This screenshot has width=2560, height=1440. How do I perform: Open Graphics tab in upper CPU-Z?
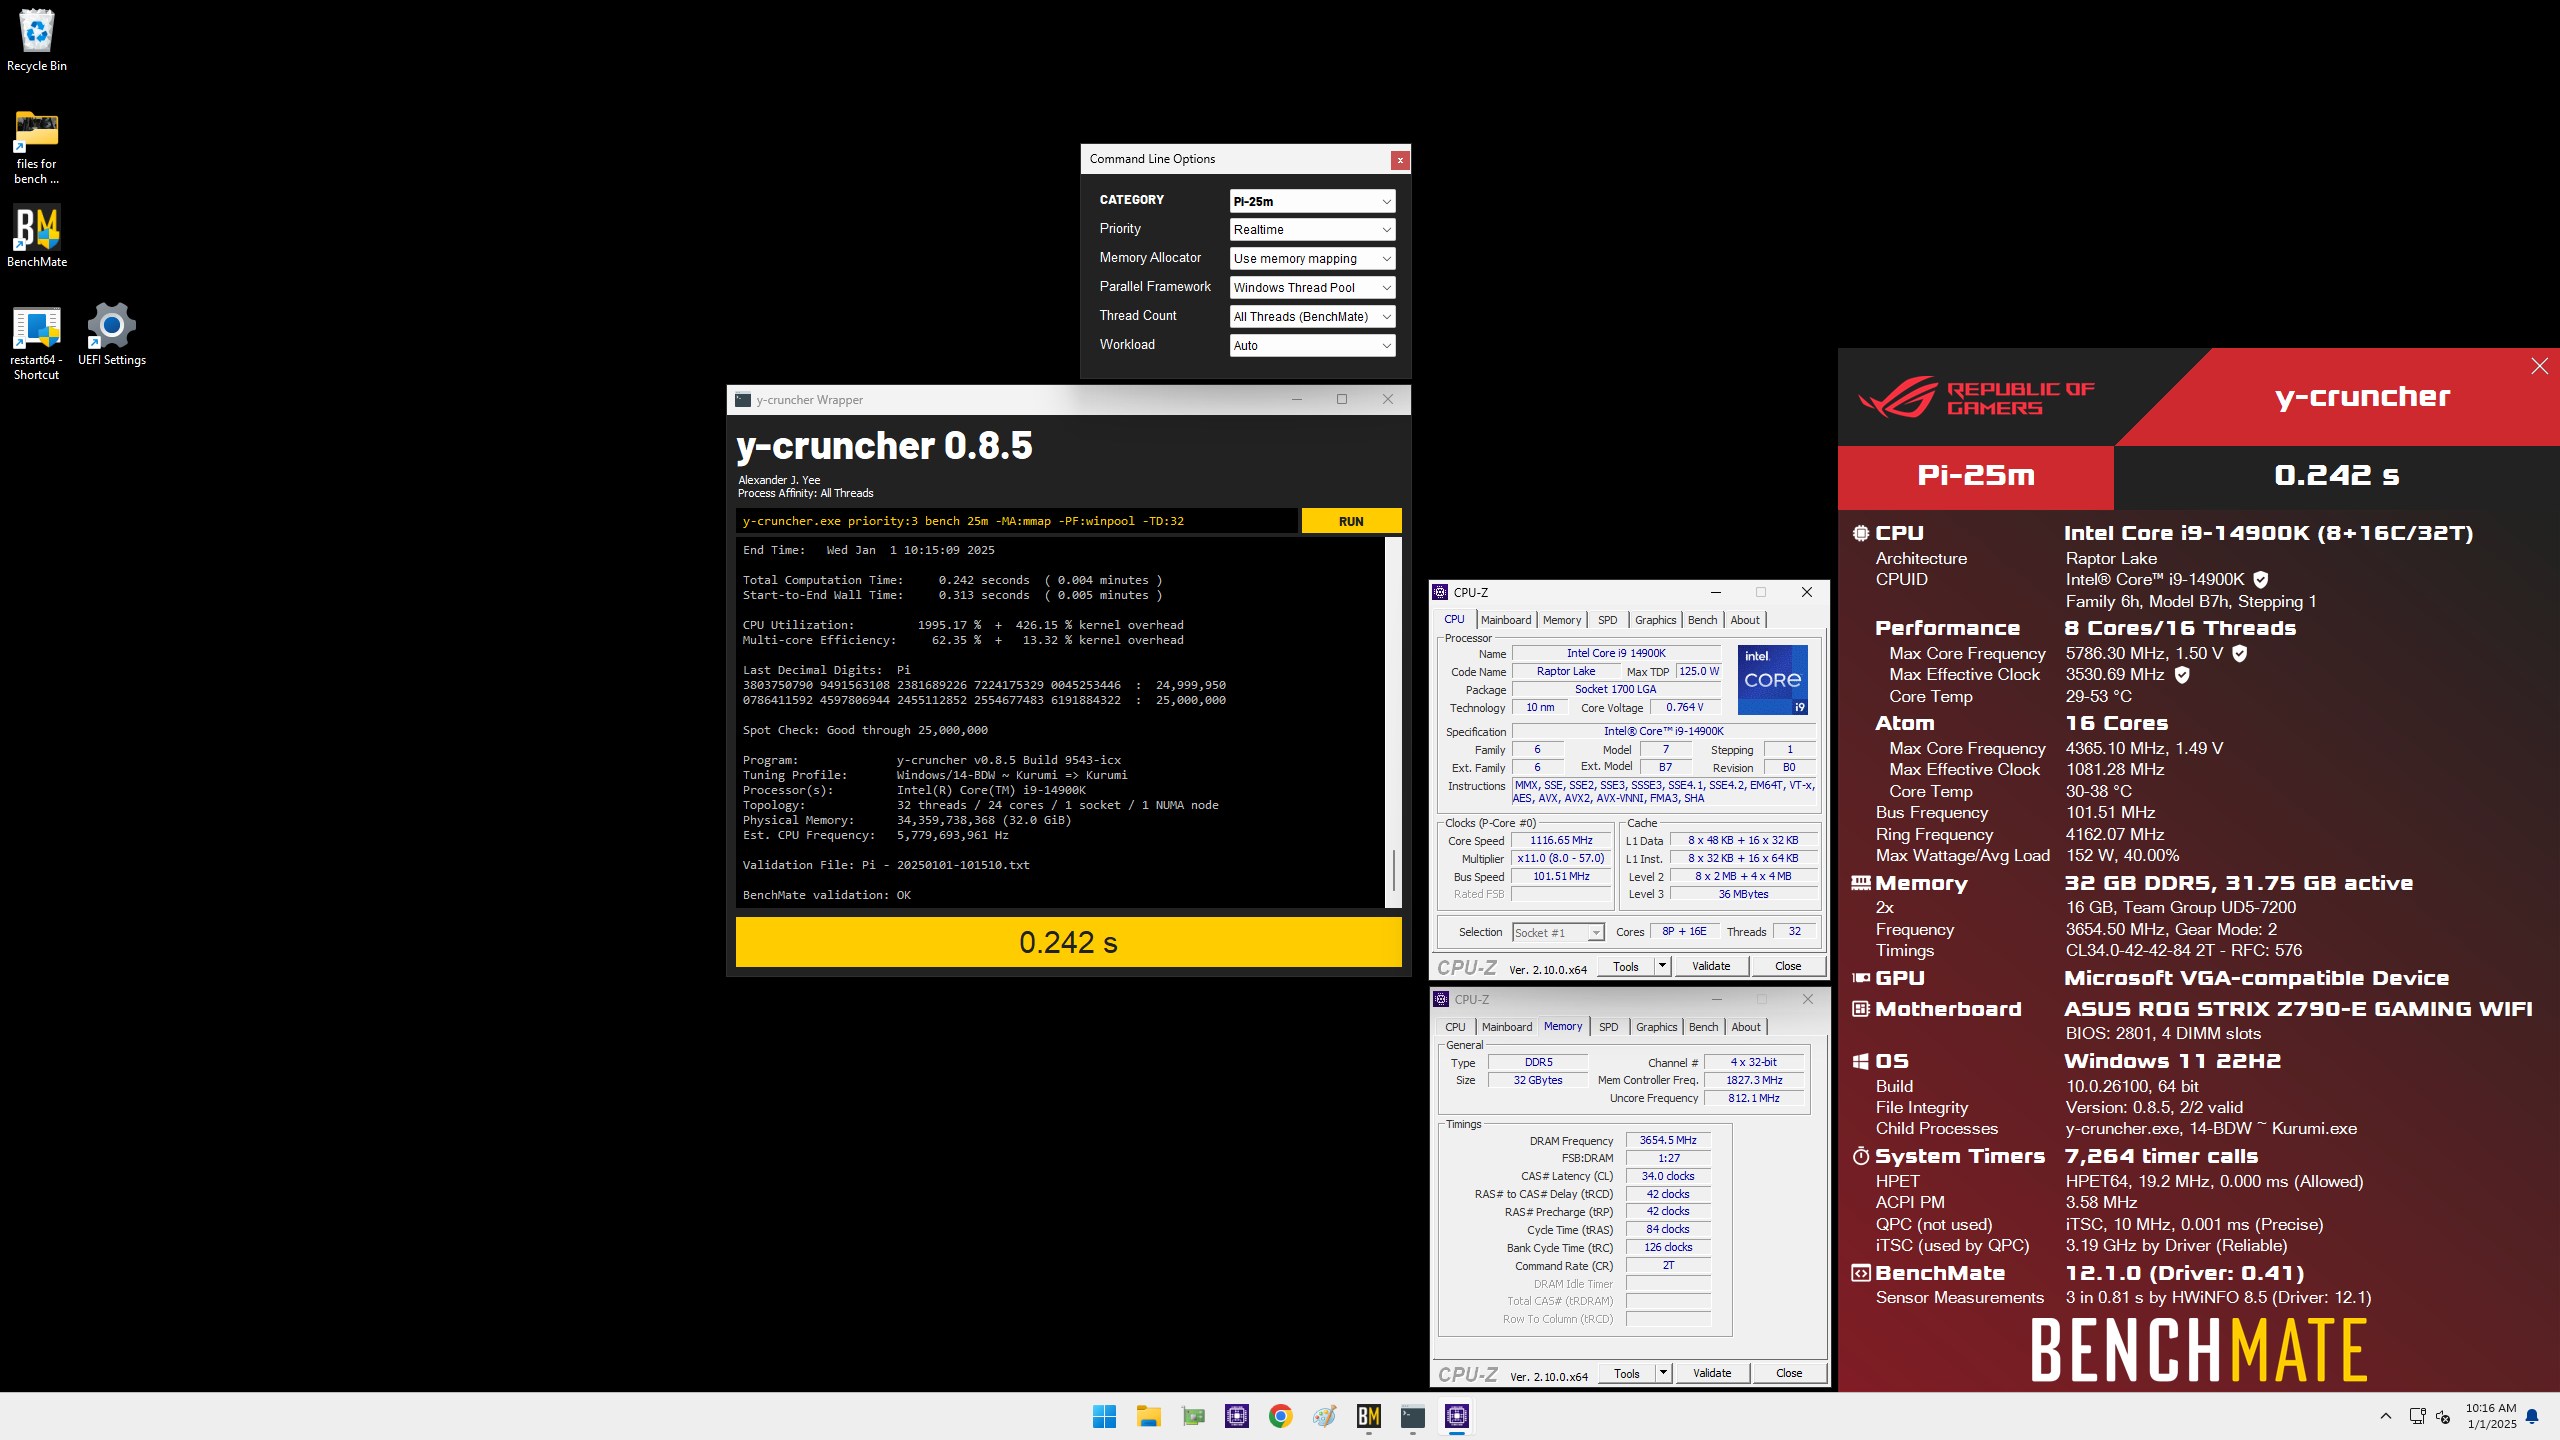(1656, 620)
